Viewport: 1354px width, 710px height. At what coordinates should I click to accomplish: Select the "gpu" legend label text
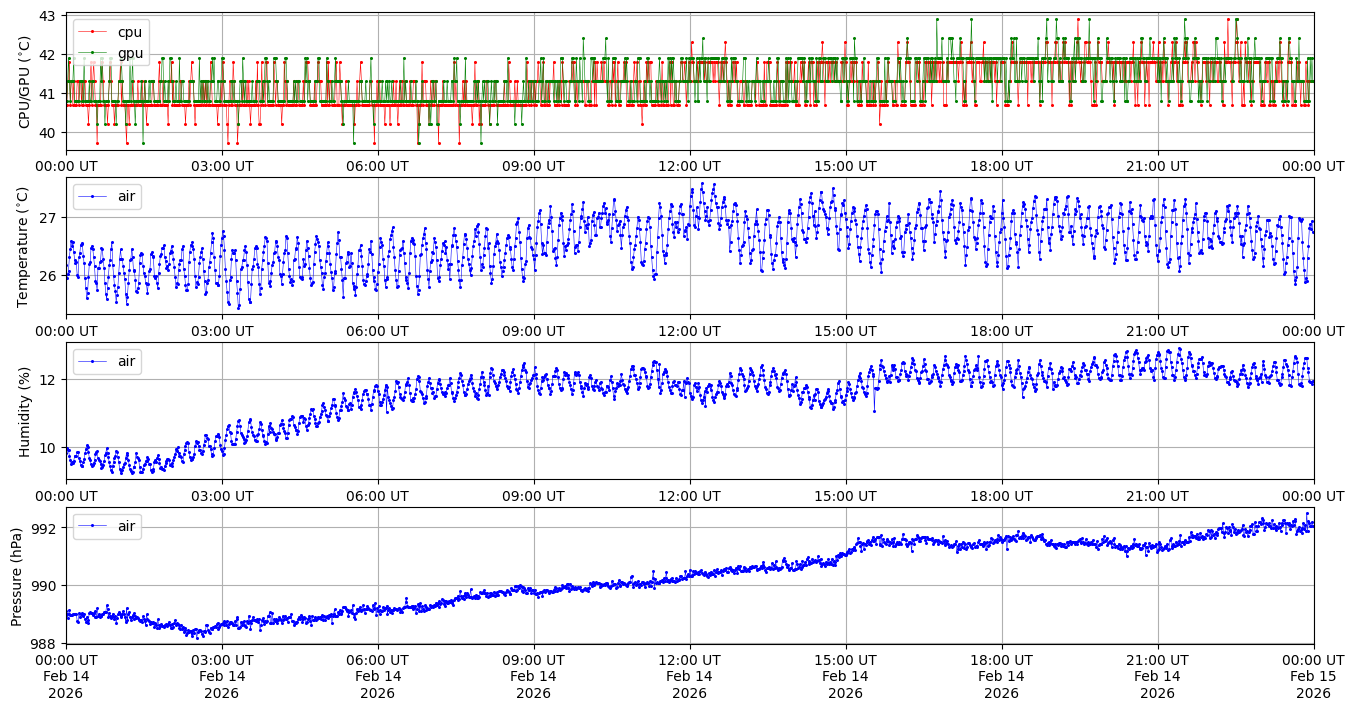pyautogui.click(x=130, y=52)
